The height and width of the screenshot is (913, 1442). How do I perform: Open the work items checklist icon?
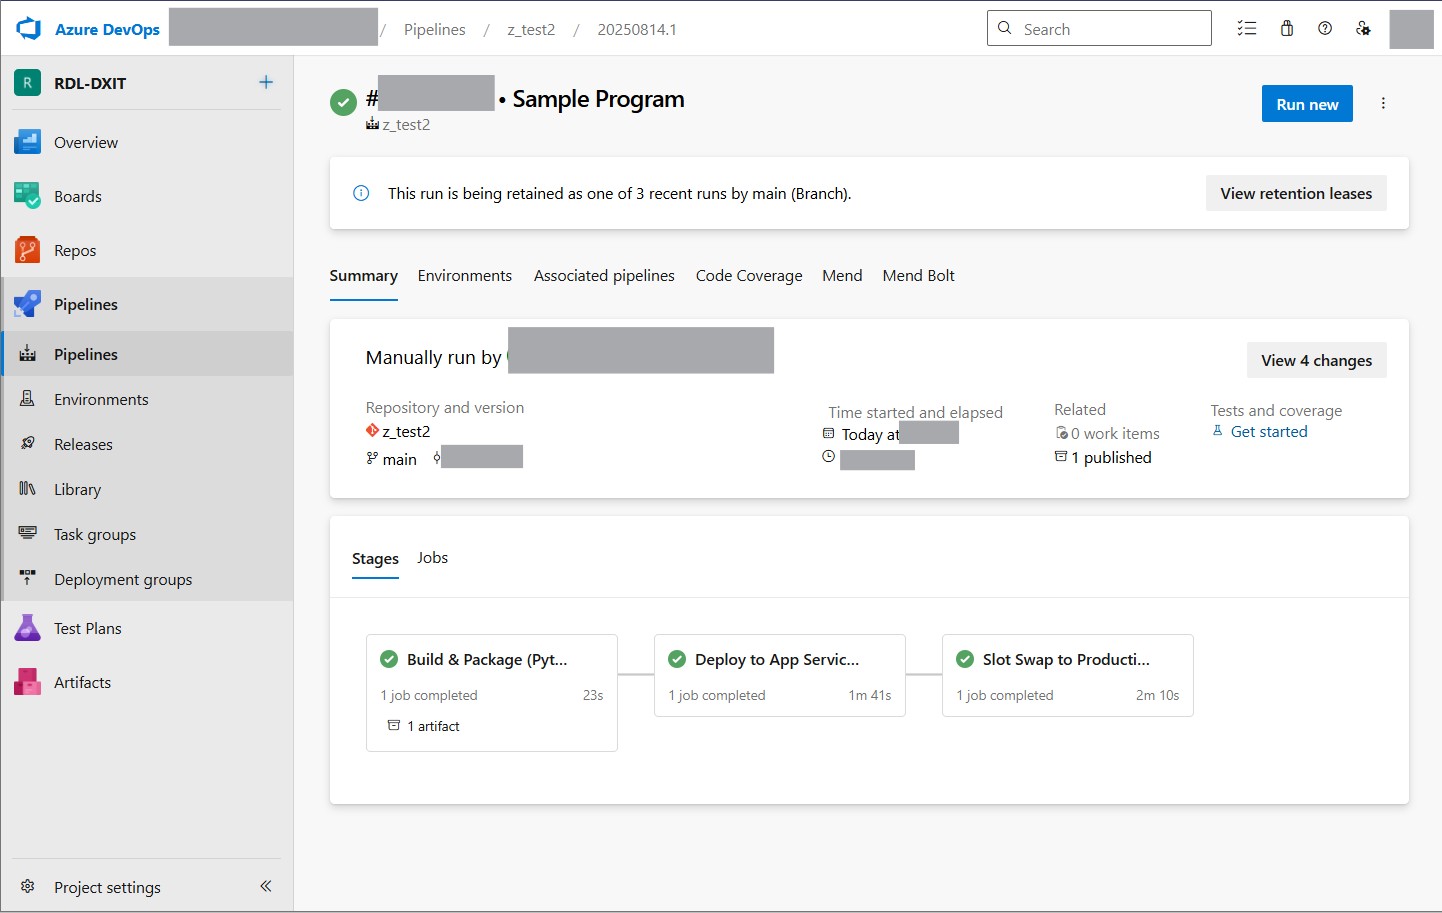pyautogui.click(x=1247, y=28)
